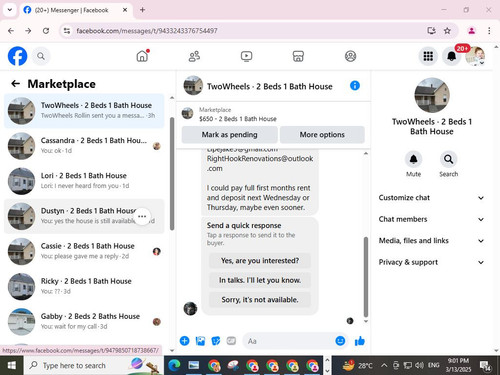The height and width of the screenshot is (375, 500).
Task: Open the Marketplace storefront icon
Action: (298, 56)
